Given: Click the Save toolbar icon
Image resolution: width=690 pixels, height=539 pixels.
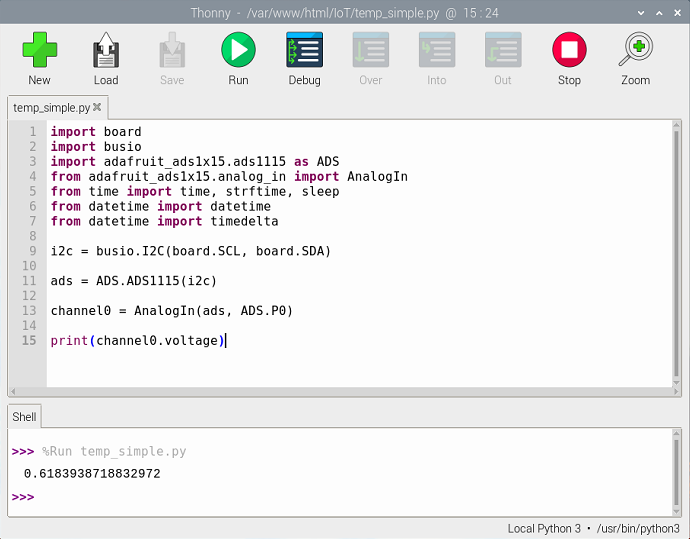Looking at the screenshot, I should coord(172,58).
